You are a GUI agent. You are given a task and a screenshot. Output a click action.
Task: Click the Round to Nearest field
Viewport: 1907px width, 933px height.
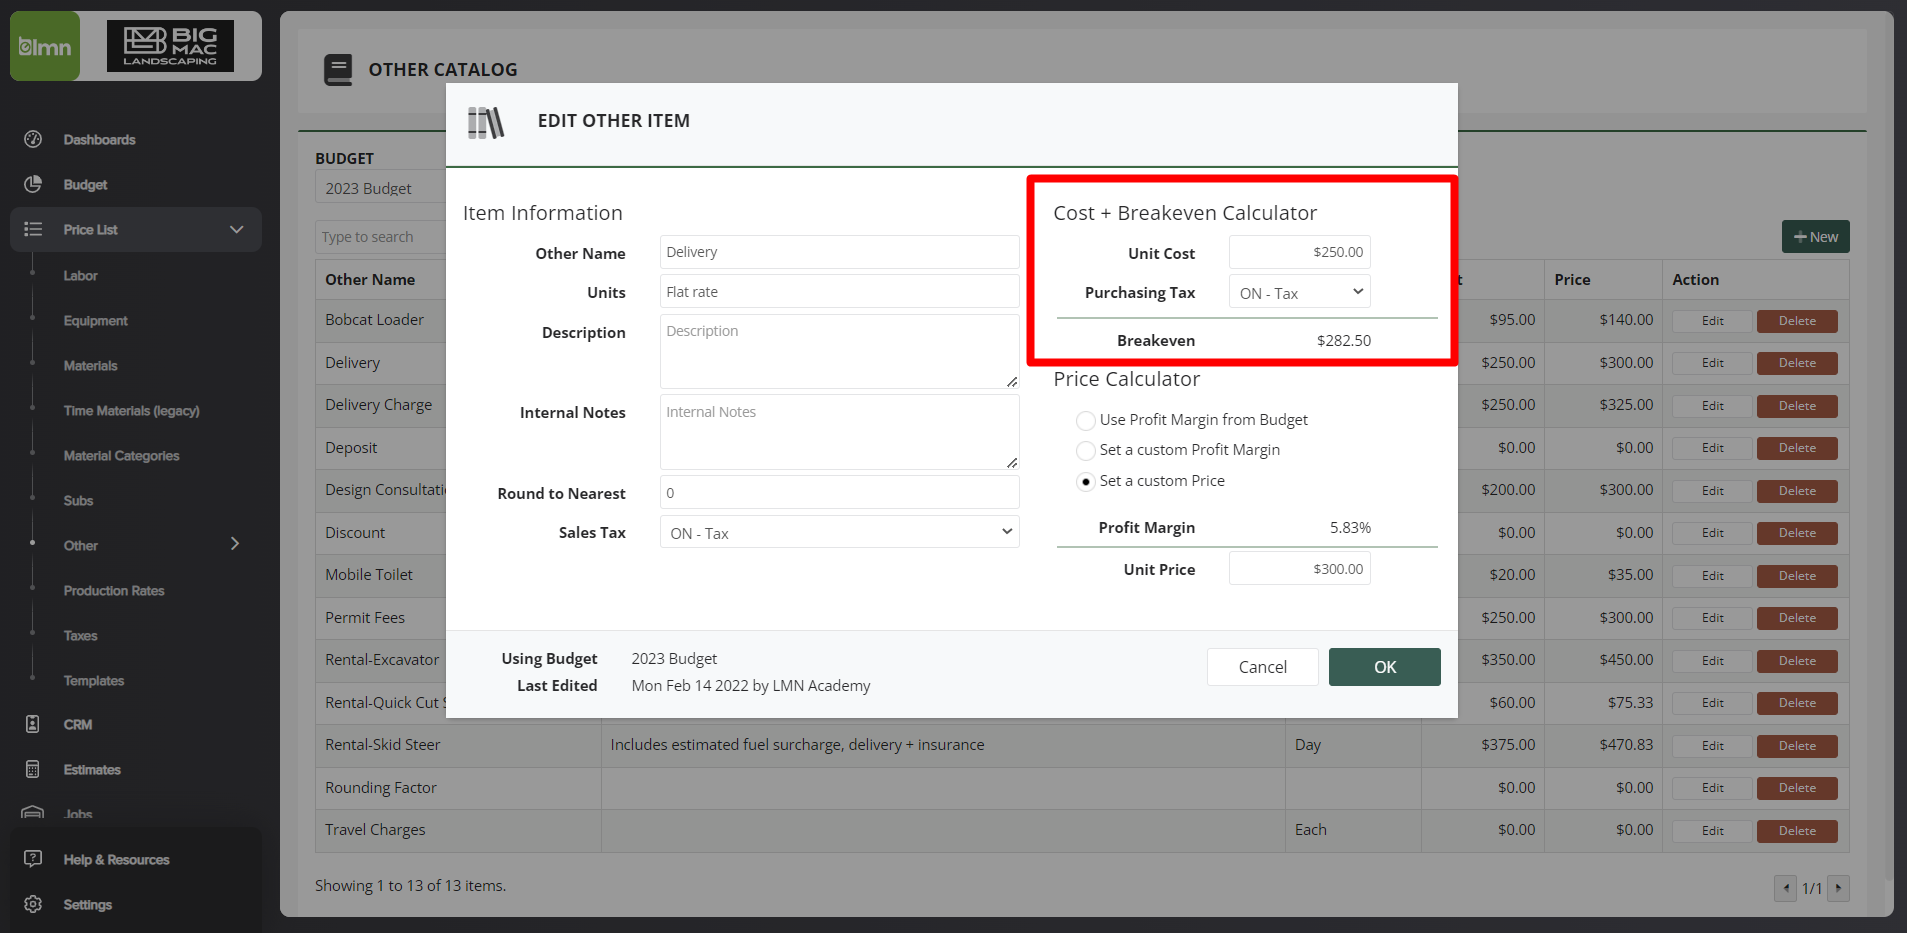click(x=840, y=492)
